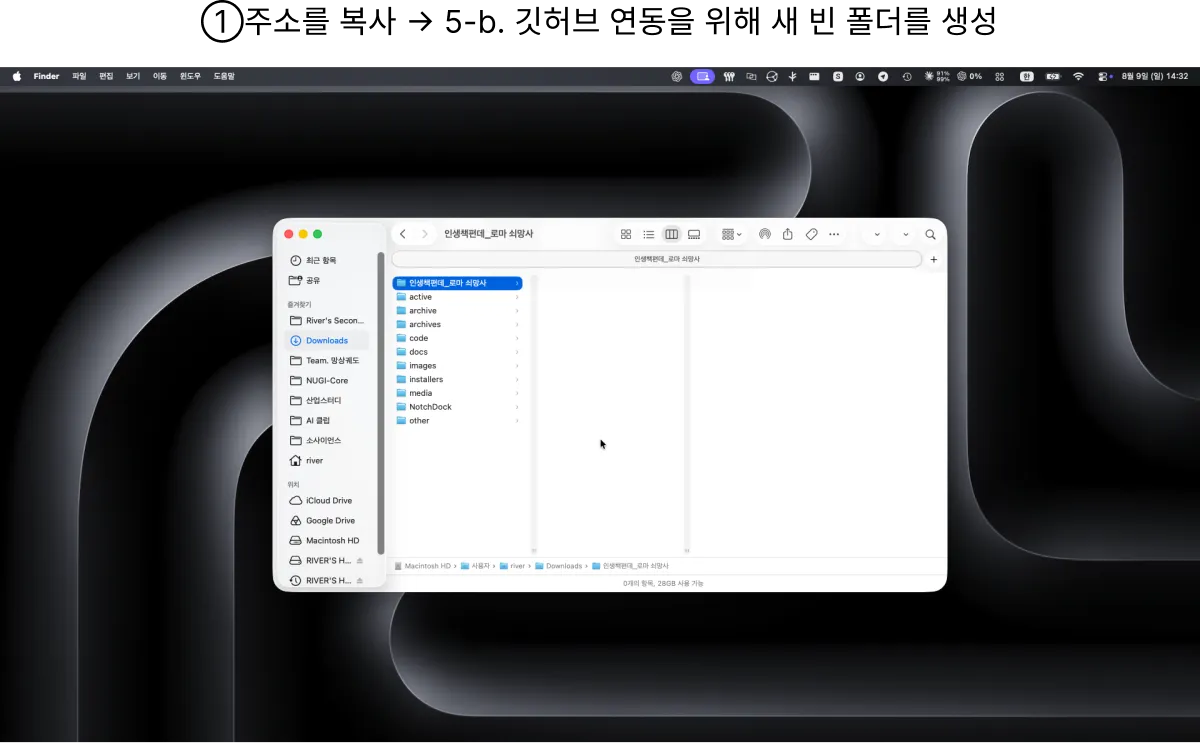Open the first chevron dropdown left of search
The image size is (1200, 743).
pos(877,234)
